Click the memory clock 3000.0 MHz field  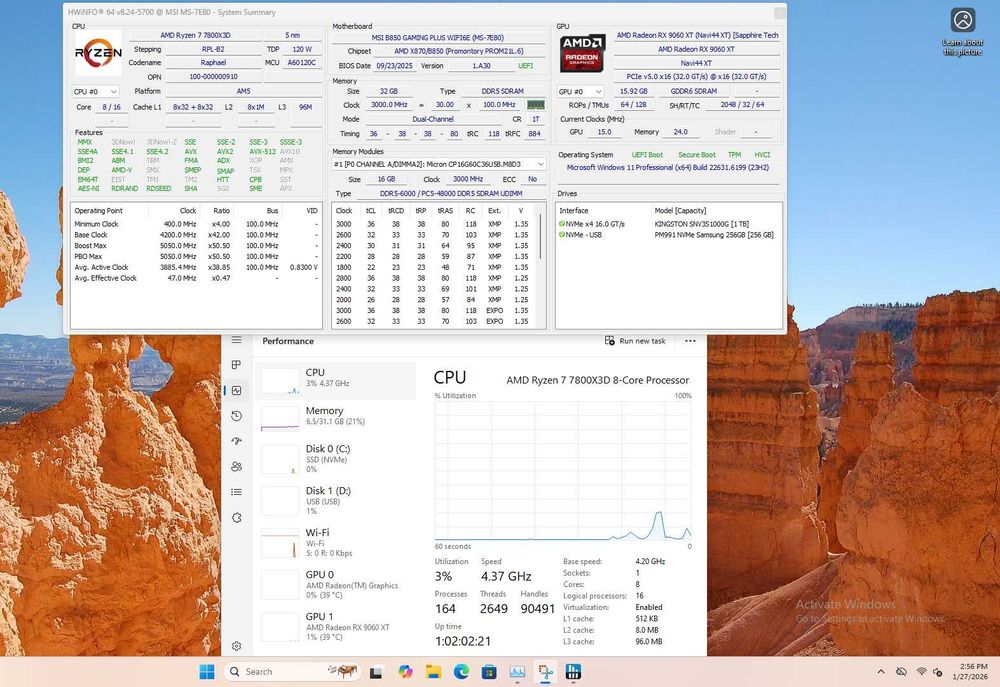click(389, 105)
